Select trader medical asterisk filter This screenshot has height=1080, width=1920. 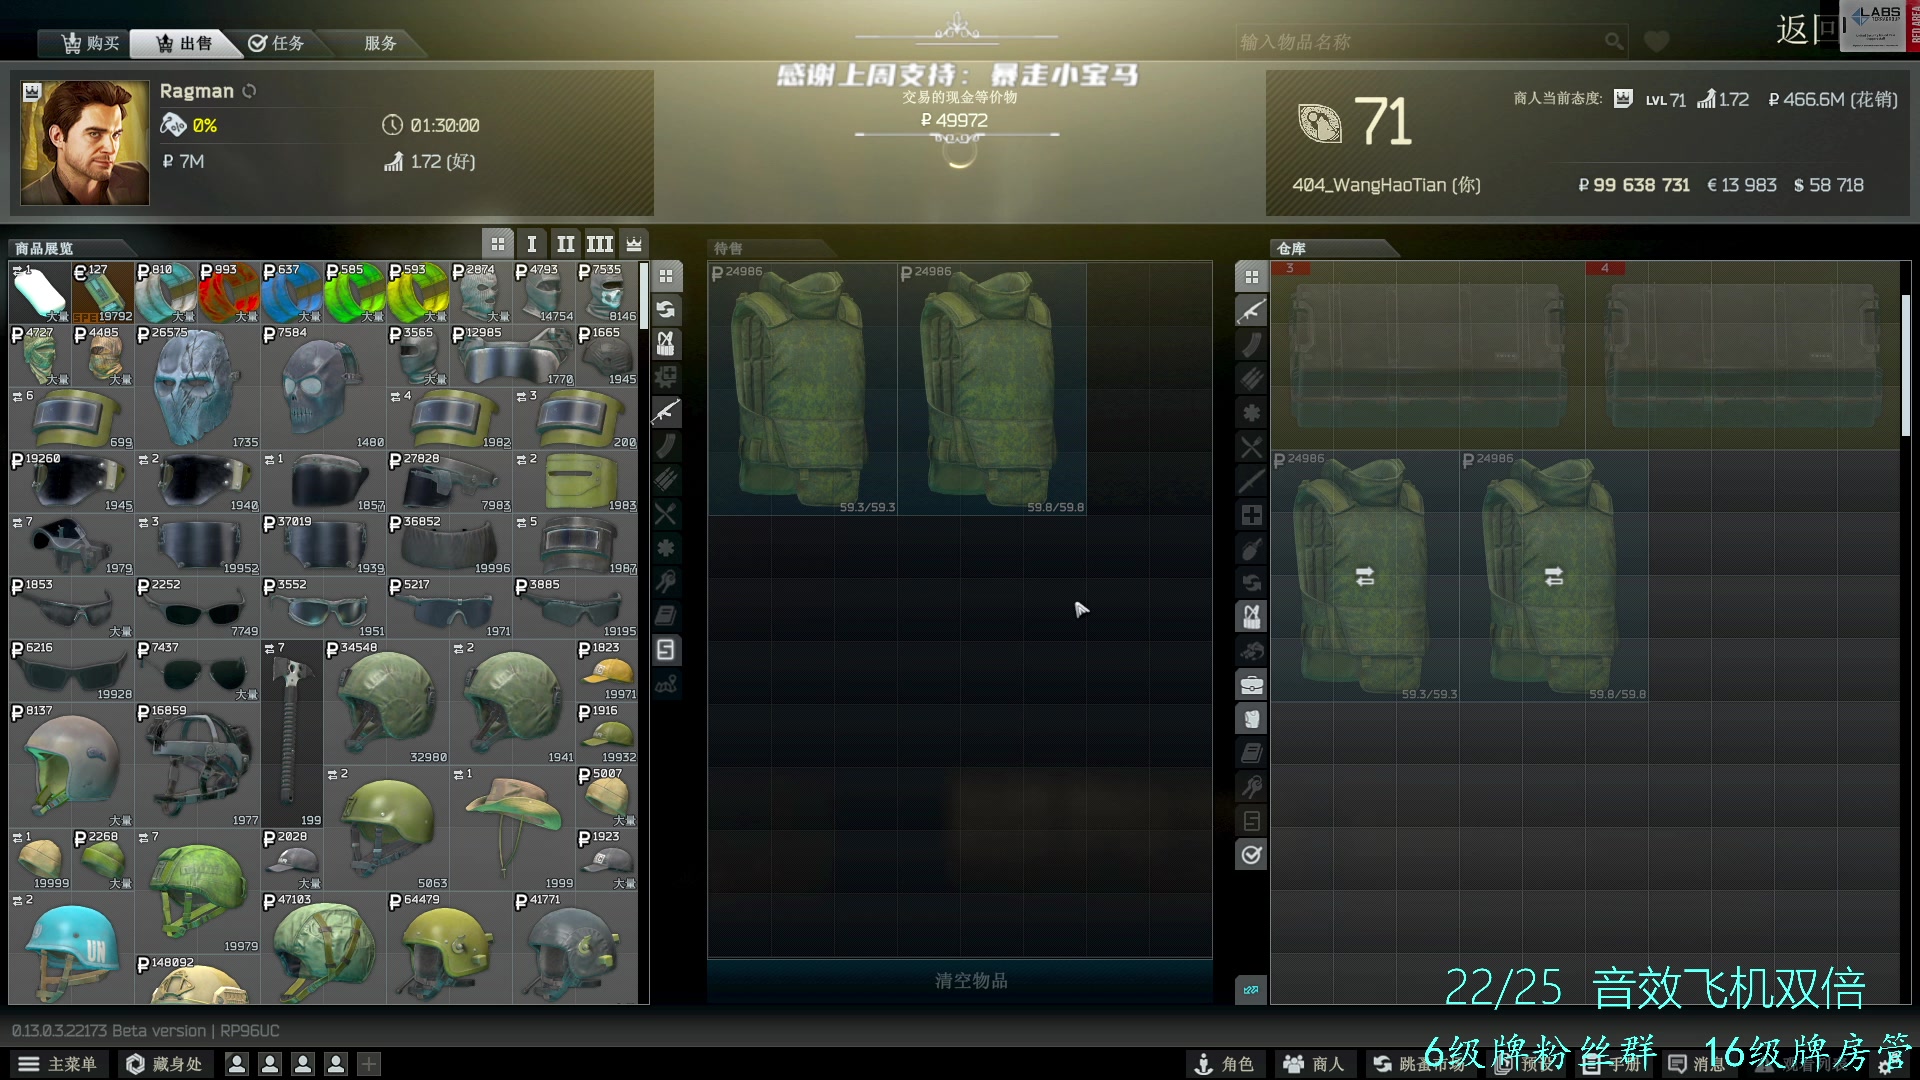coord(666,548)
